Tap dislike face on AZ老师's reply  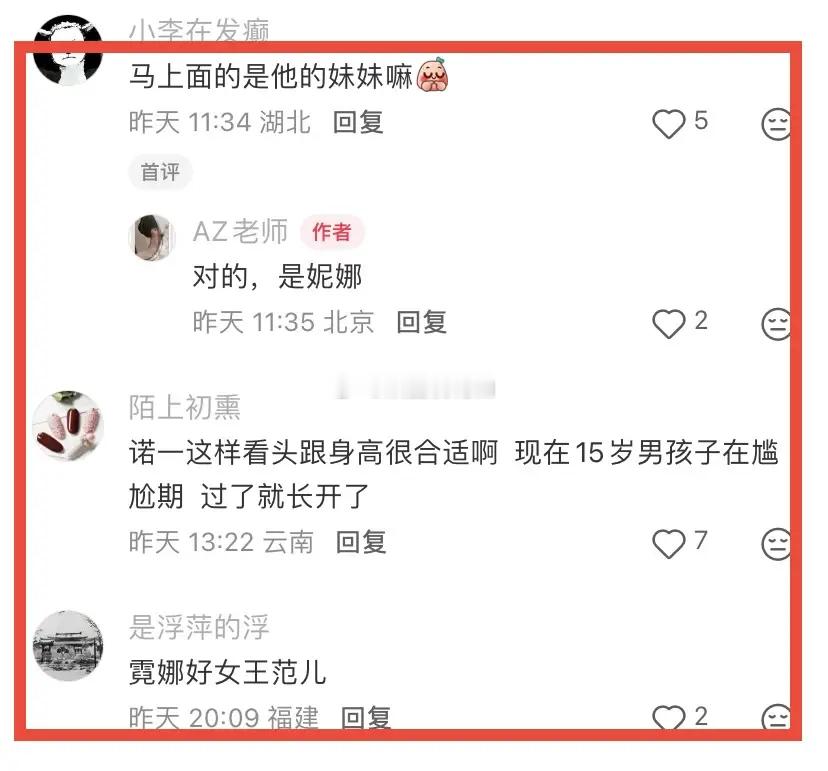pyautogui.click(x=776, y=324)
